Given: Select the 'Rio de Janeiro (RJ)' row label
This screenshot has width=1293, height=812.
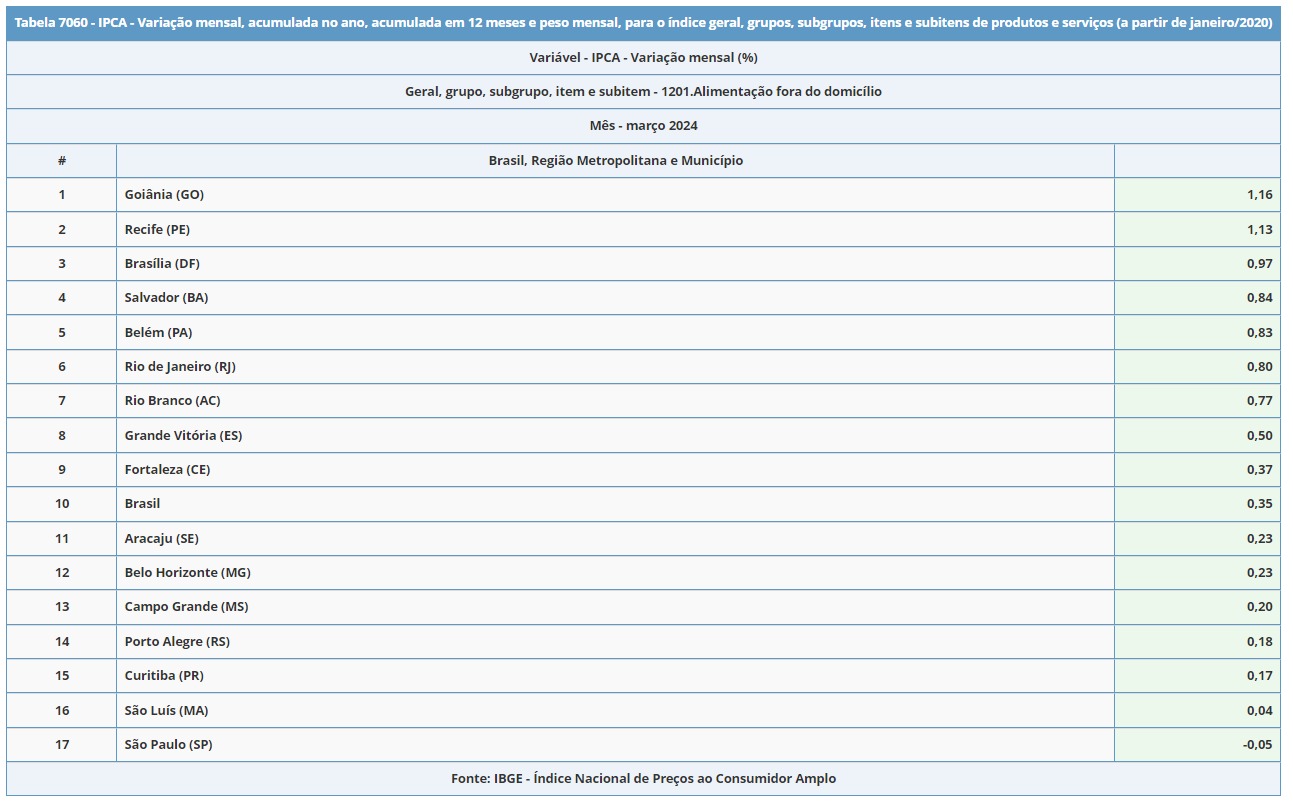Looking at the screenshot, I should [x=180, y=366].
